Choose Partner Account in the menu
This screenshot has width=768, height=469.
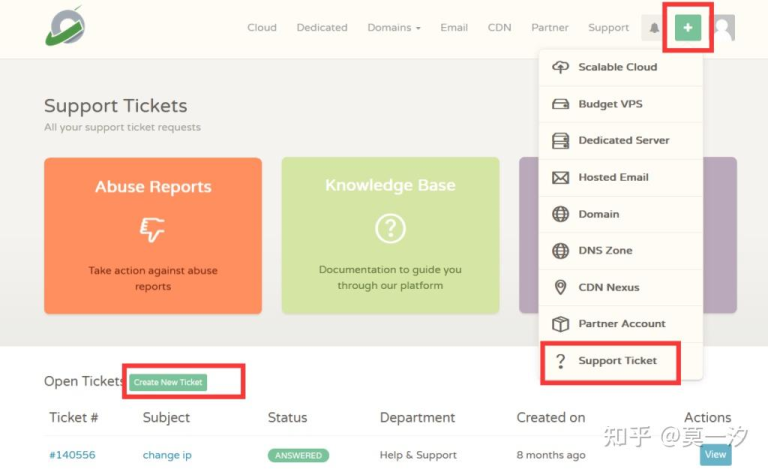[x=620, y=324]
